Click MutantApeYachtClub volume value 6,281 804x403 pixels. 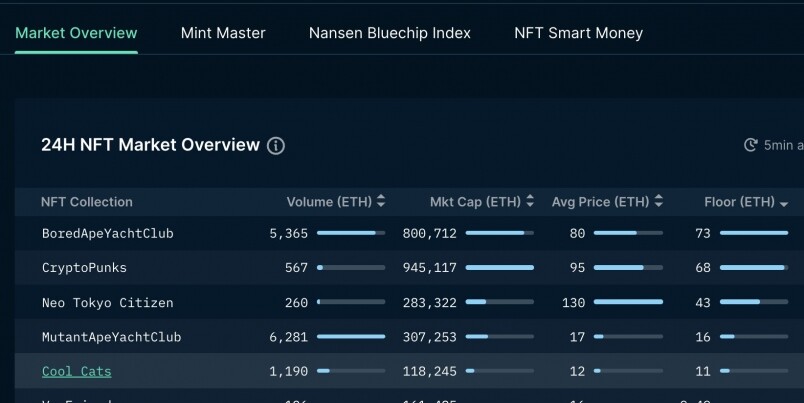pos(289,337)
